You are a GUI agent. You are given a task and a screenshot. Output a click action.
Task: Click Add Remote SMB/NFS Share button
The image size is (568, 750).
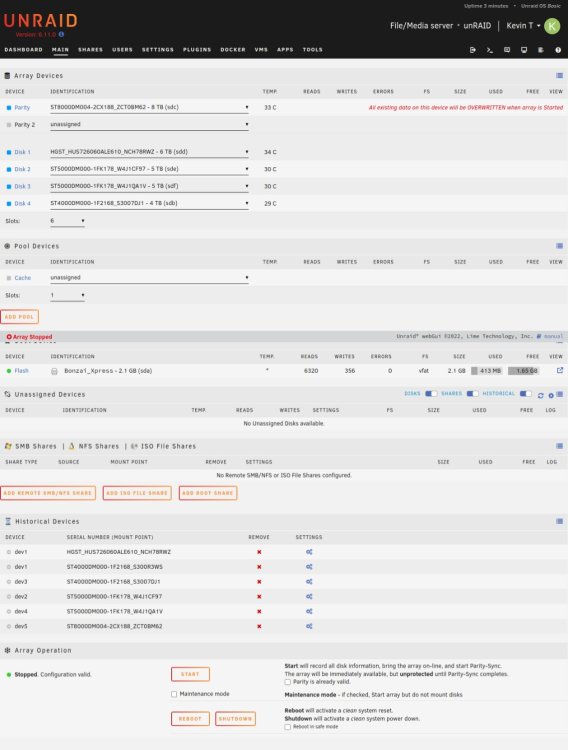(x=48, y=493)
